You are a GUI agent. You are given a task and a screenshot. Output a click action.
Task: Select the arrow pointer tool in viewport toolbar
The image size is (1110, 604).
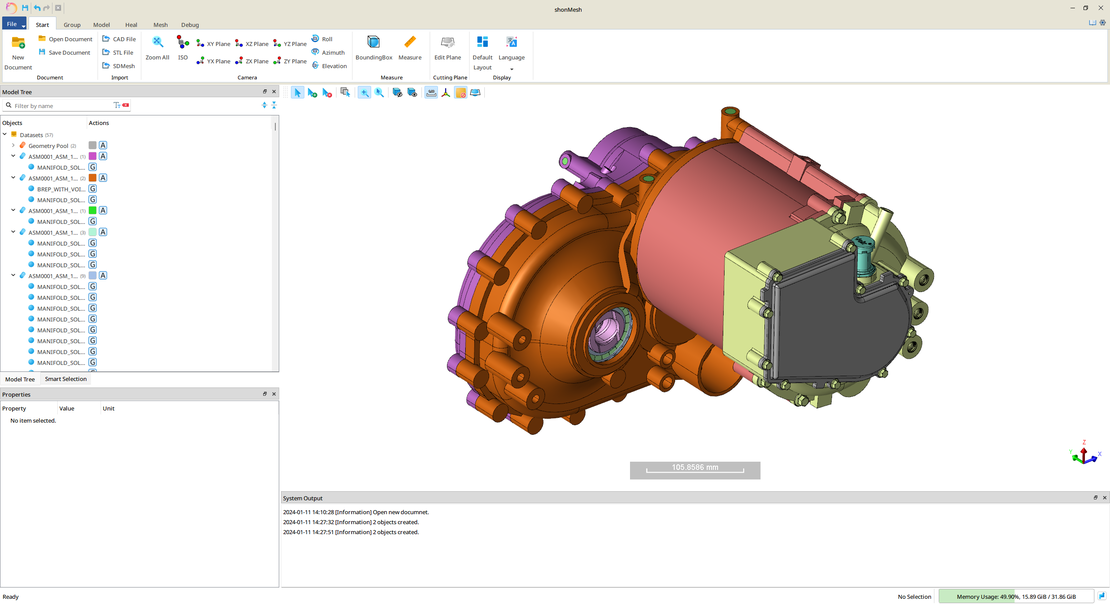coord(297,93)
